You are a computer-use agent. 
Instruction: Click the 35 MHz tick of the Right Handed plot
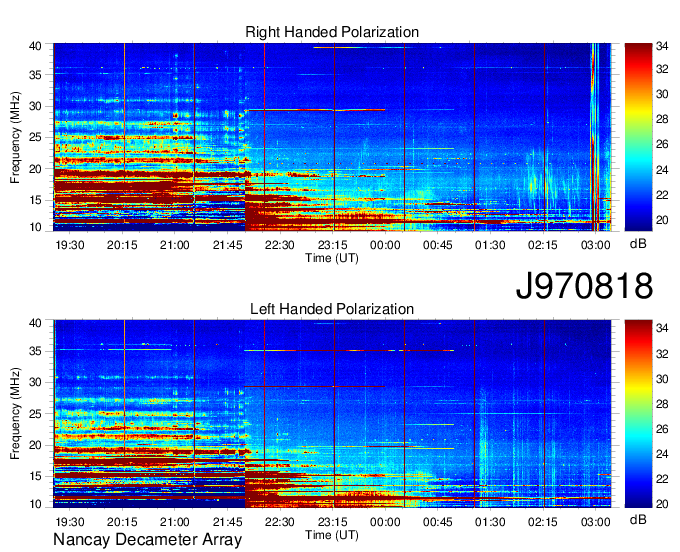35,75
